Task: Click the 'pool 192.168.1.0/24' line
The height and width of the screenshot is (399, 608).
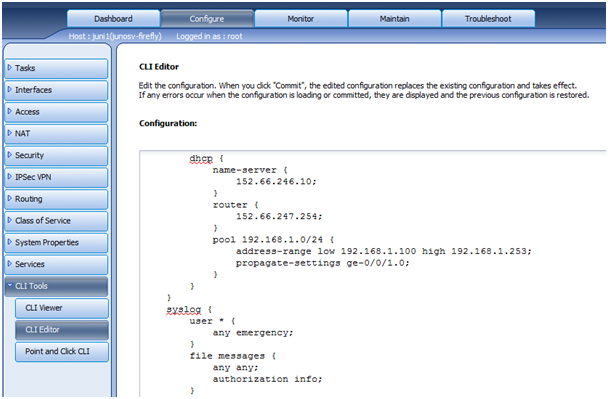Action: 273,239
